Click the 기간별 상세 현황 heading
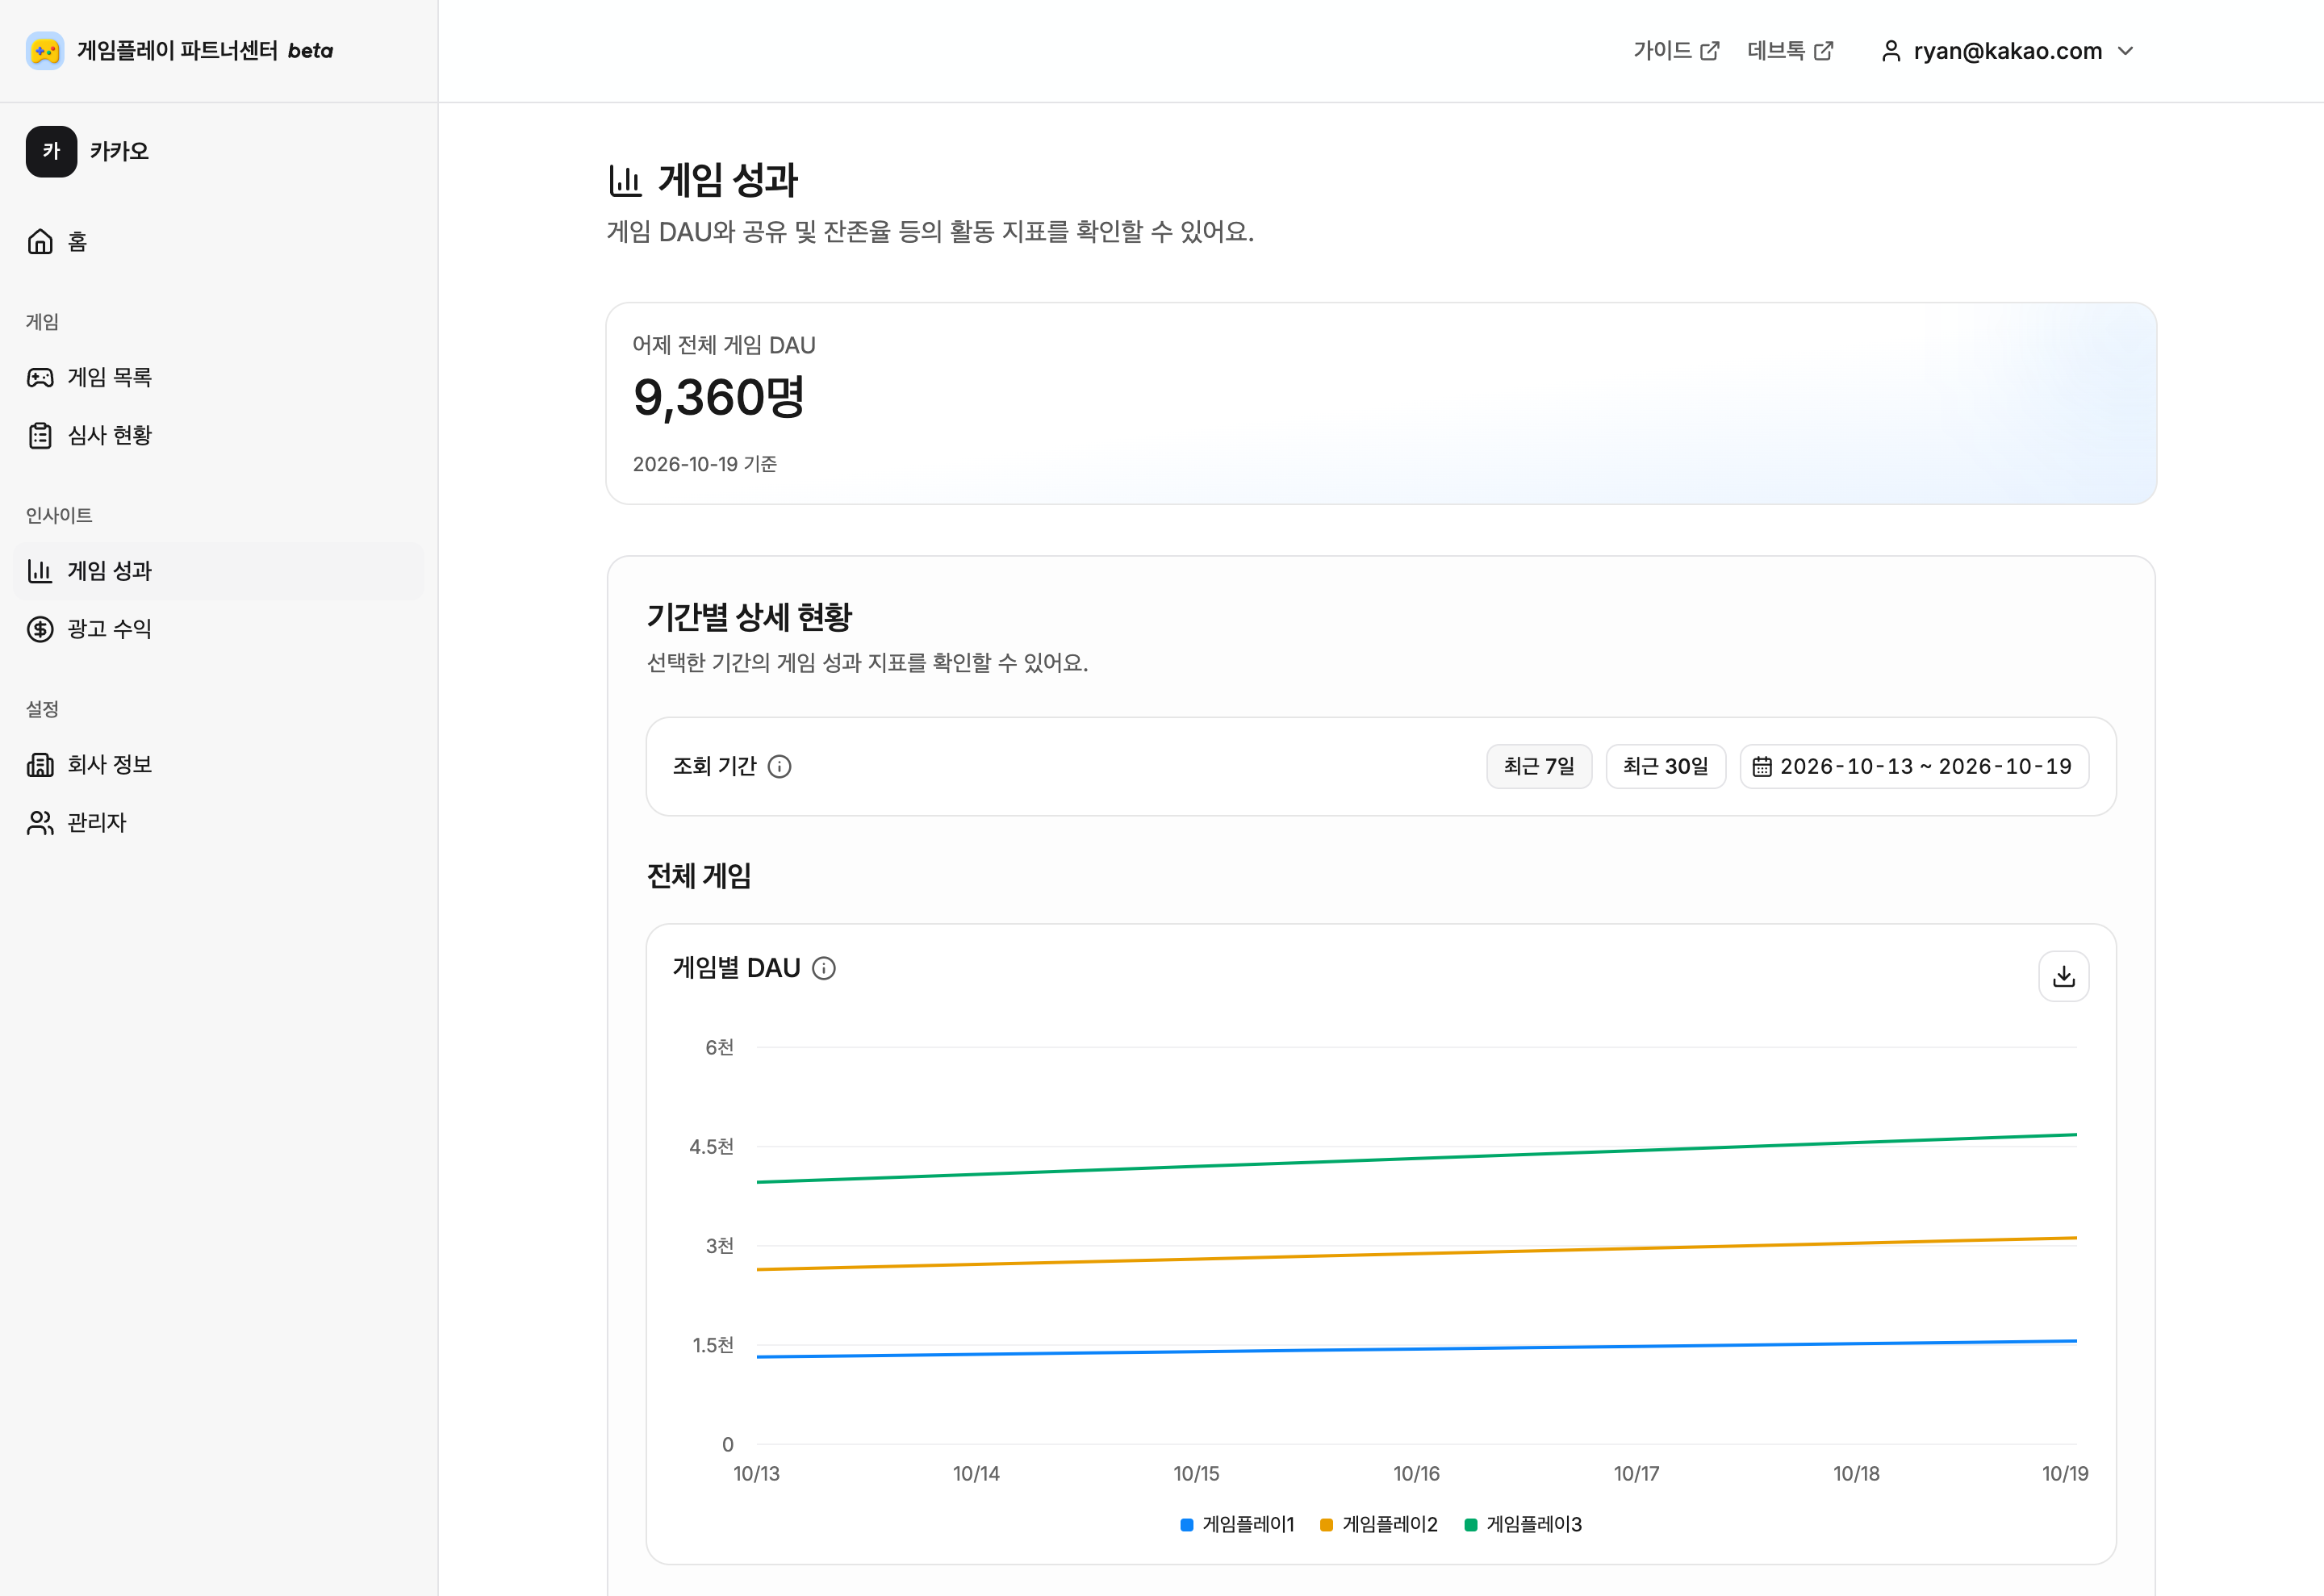This screenshot has width=2324, height=1596. tap(749, 617)
